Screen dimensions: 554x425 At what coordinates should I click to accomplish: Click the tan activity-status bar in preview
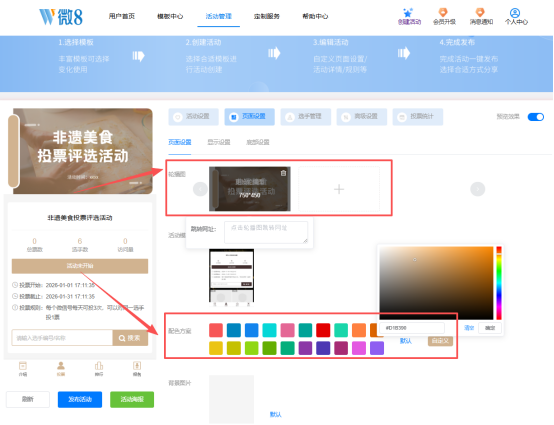pyautogui.click(x=80, y=266)
